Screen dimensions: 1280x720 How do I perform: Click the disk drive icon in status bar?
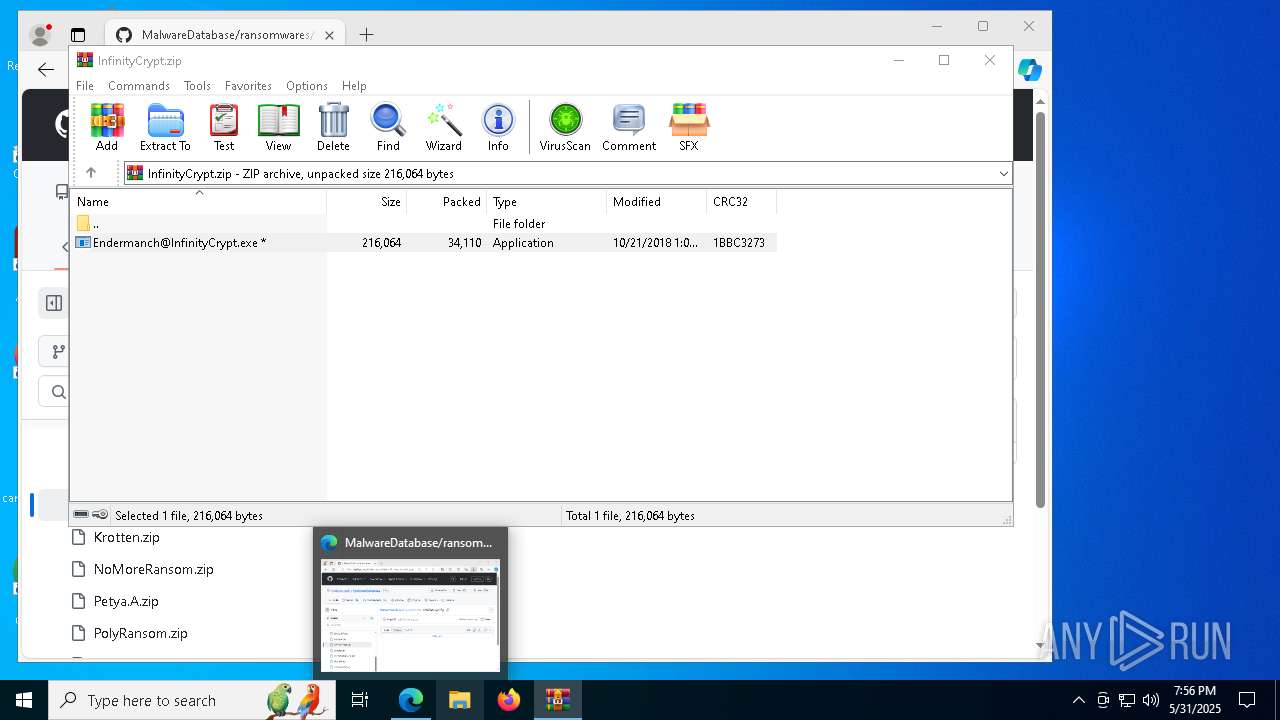coord(81,515)
